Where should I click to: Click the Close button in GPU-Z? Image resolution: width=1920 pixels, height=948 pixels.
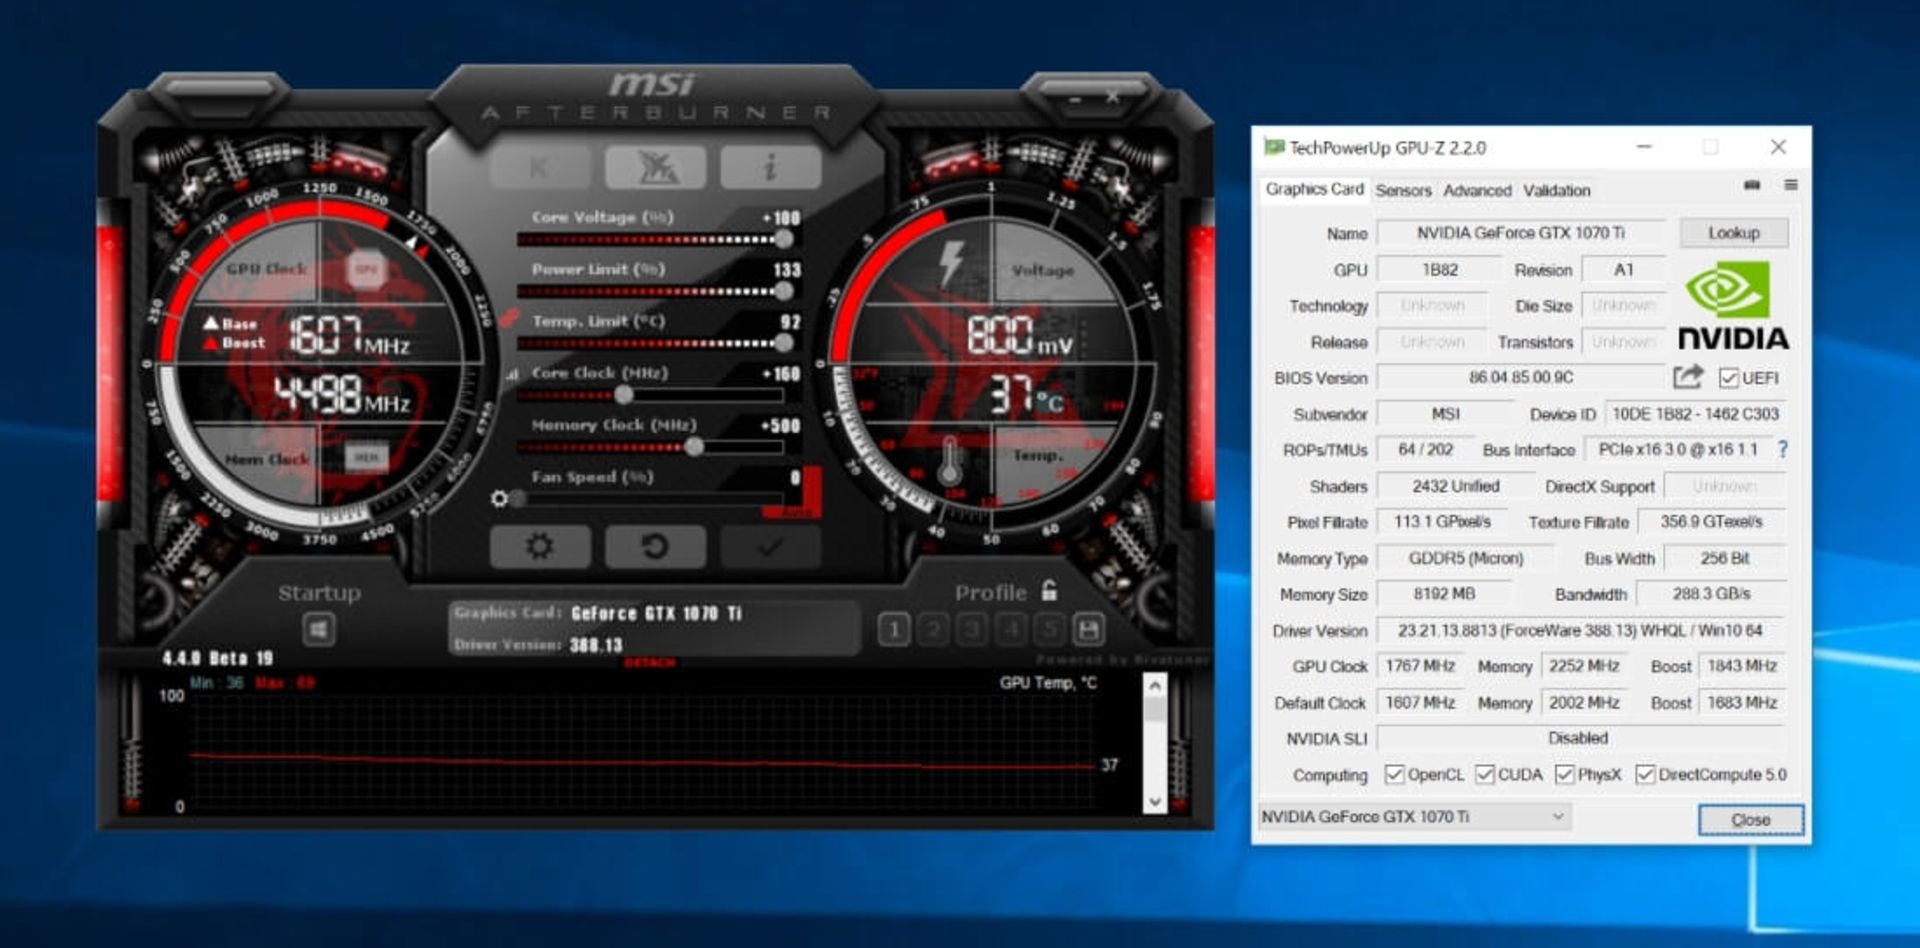(1750, 819)
